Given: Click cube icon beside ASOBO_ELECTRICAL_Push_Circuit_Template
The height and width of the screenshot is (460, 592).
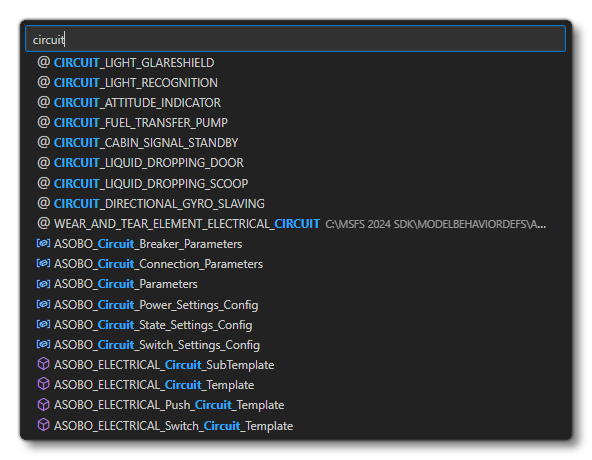Looking at the screenshot, I should point(43,404).
